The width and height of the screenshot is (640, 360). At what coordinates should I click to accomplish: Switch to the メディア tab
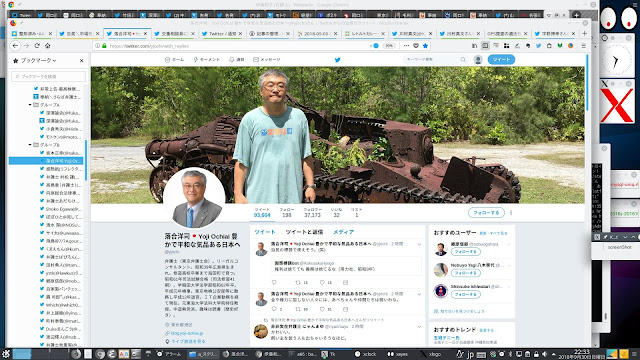[x=343, y=232]
